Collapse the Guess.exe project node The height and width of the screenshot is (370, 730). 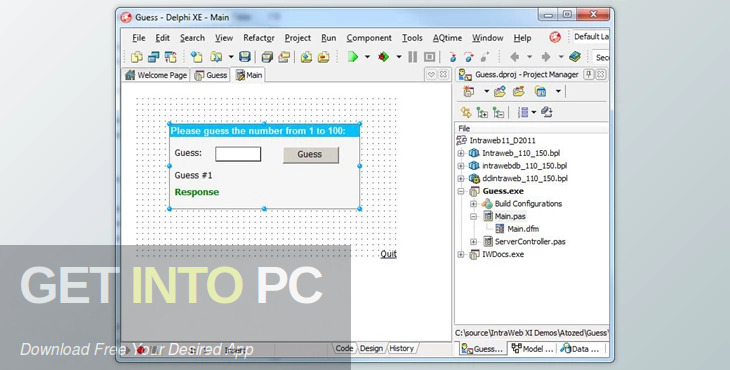460,191
